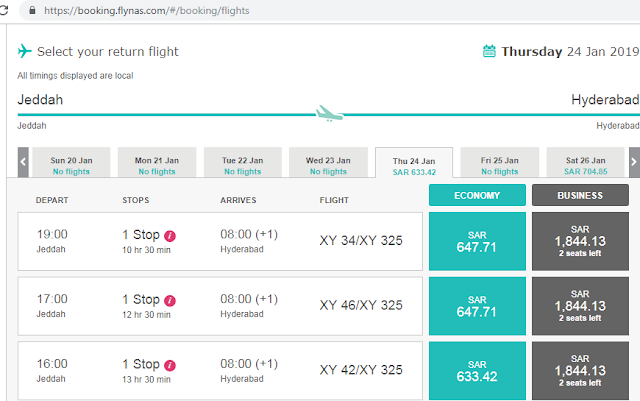
Task: Select the Thu 24 Jan date tab
Action: 414,163
